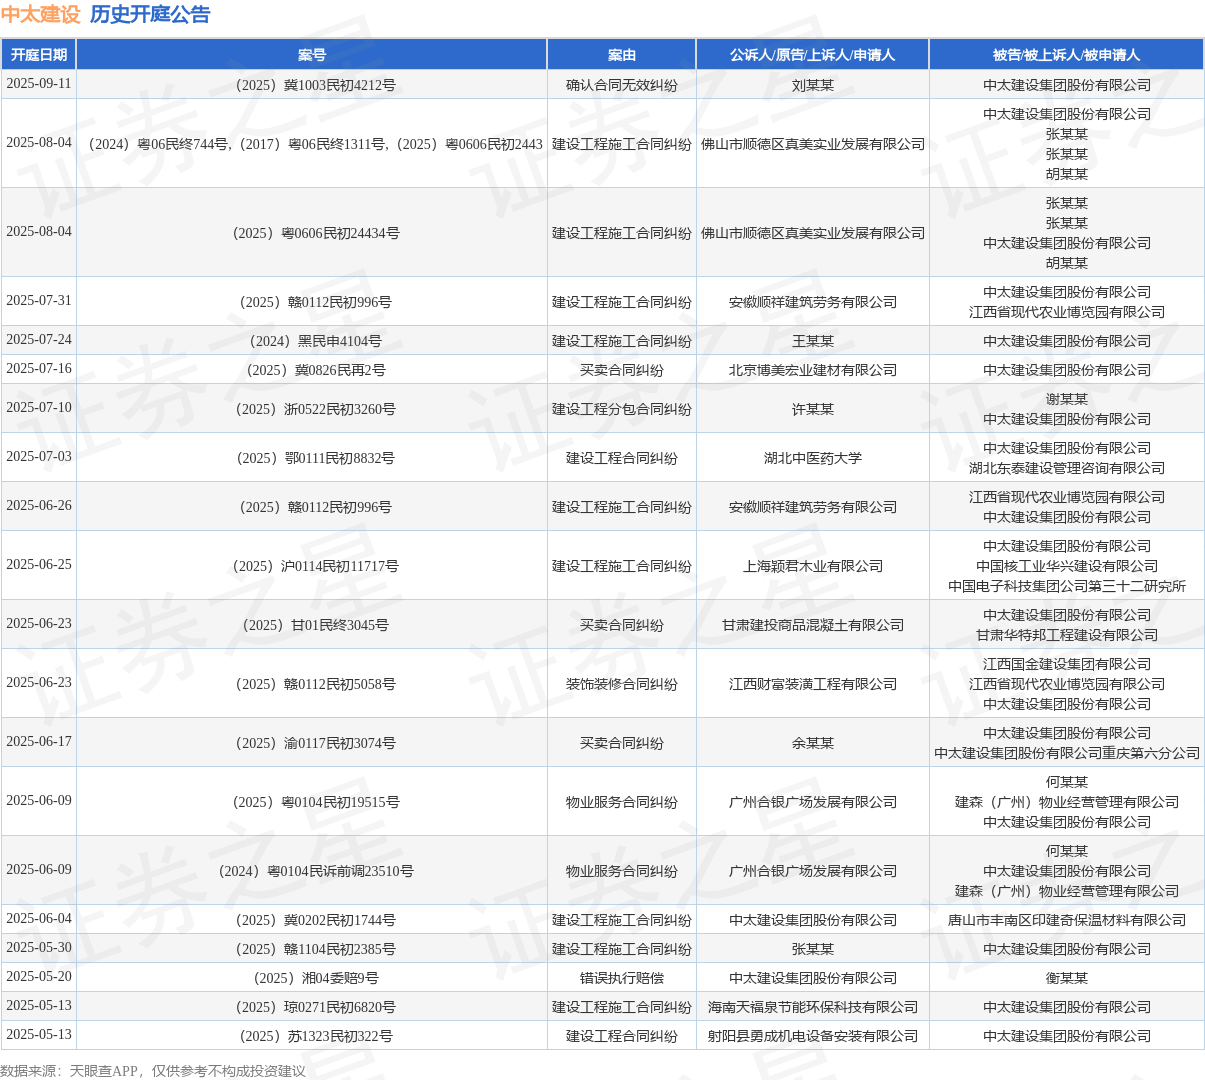Click case number (2025)粤0606民初24434号
This screenshot has height=1080, width=1205.
pos(312,233)
